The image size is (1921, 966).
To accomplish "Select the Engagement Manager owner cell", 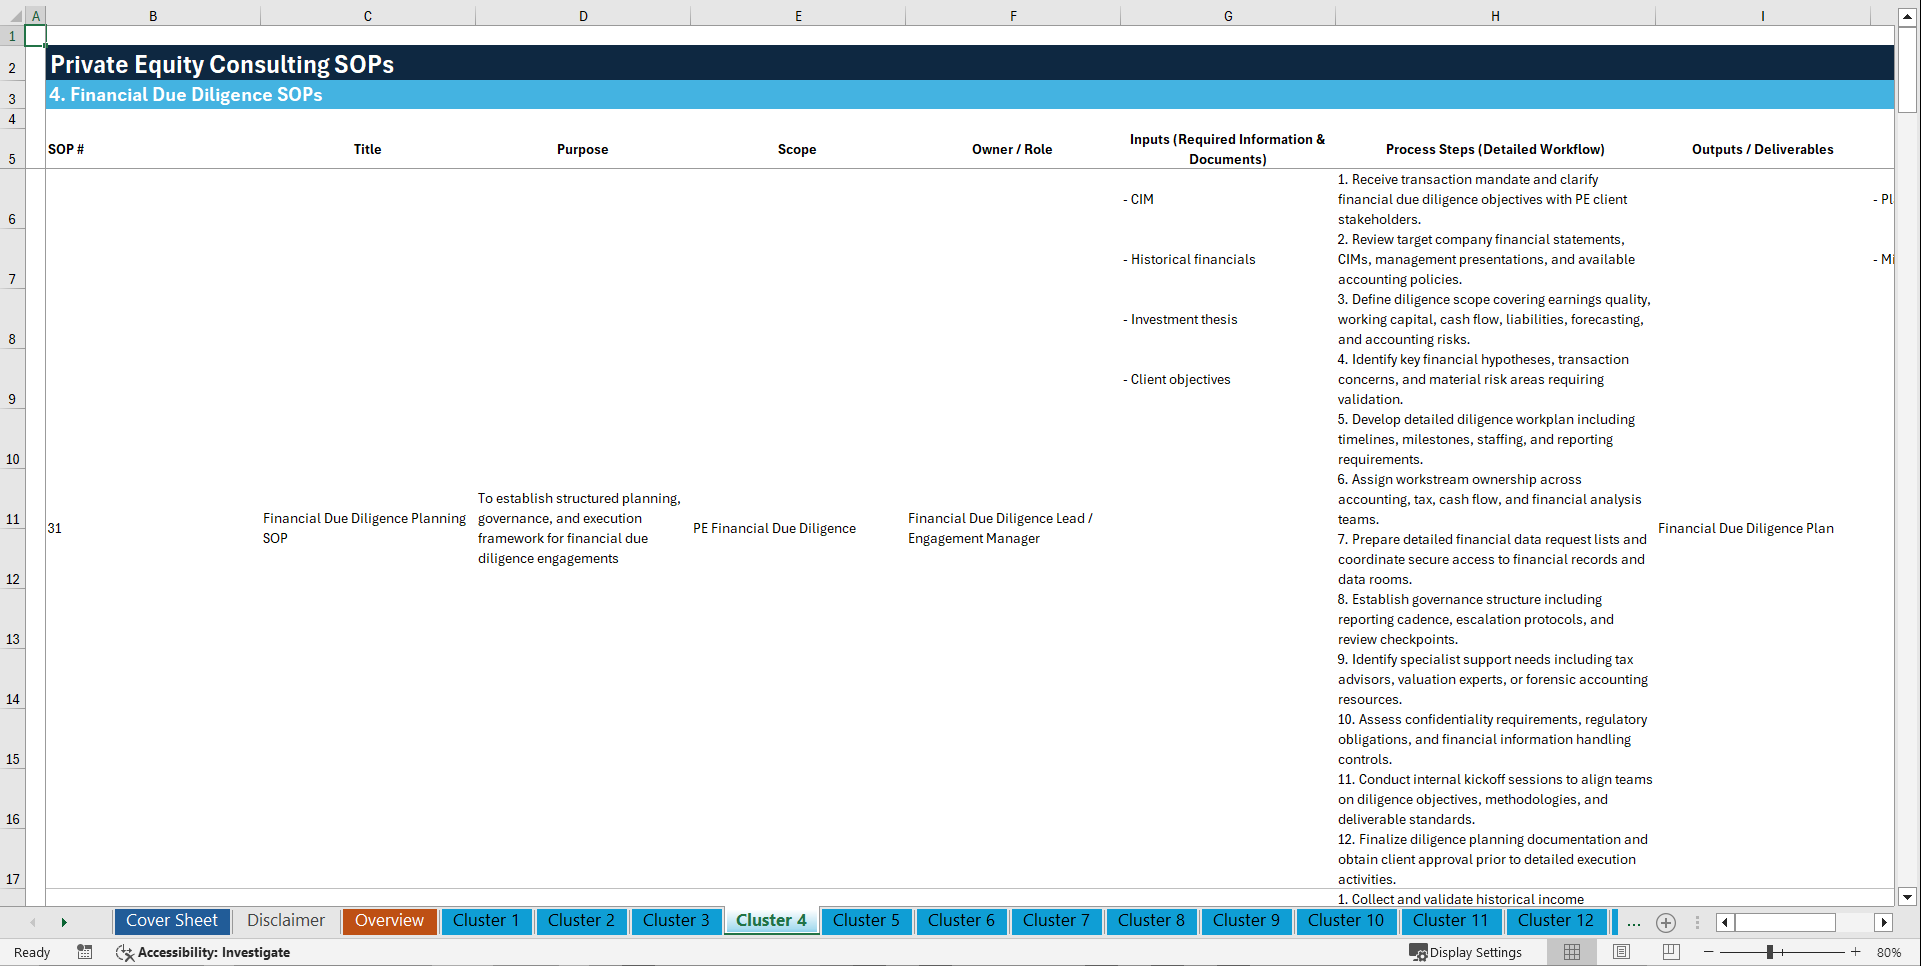I will pos(1013,528).
